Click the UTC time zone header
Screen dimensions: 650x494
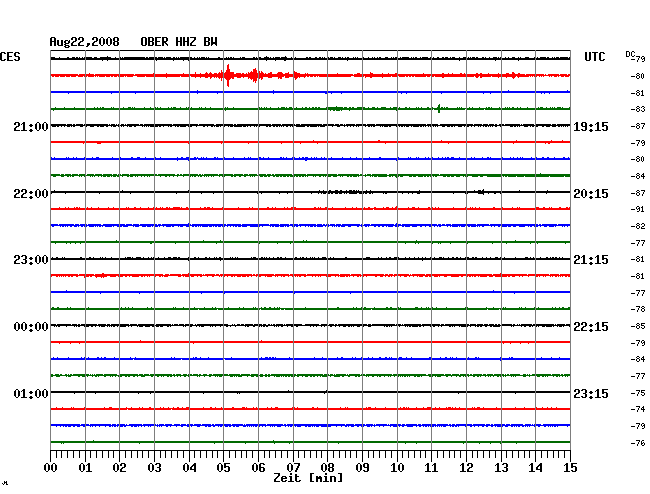click(594, 57)
